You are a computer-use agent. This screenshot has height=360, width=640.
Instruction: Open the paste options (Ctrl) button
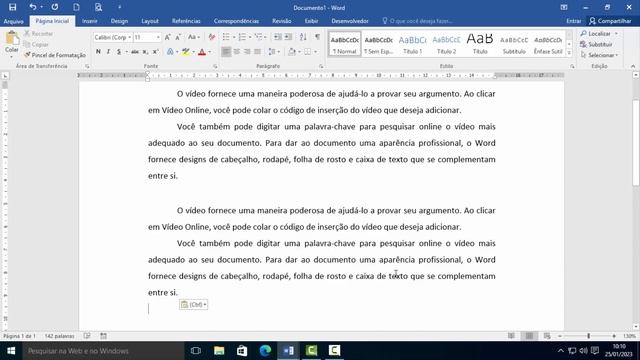(193, 304)
